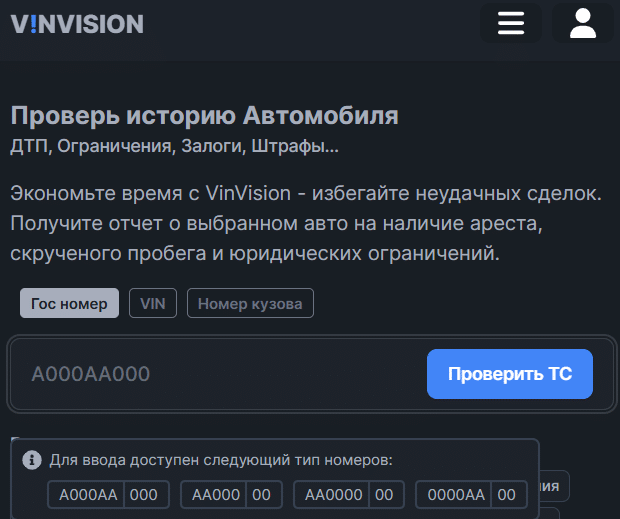Click the Проверить ТС button
The height and width of the screenshot is (519, 620).
click(x=510, y=374)
